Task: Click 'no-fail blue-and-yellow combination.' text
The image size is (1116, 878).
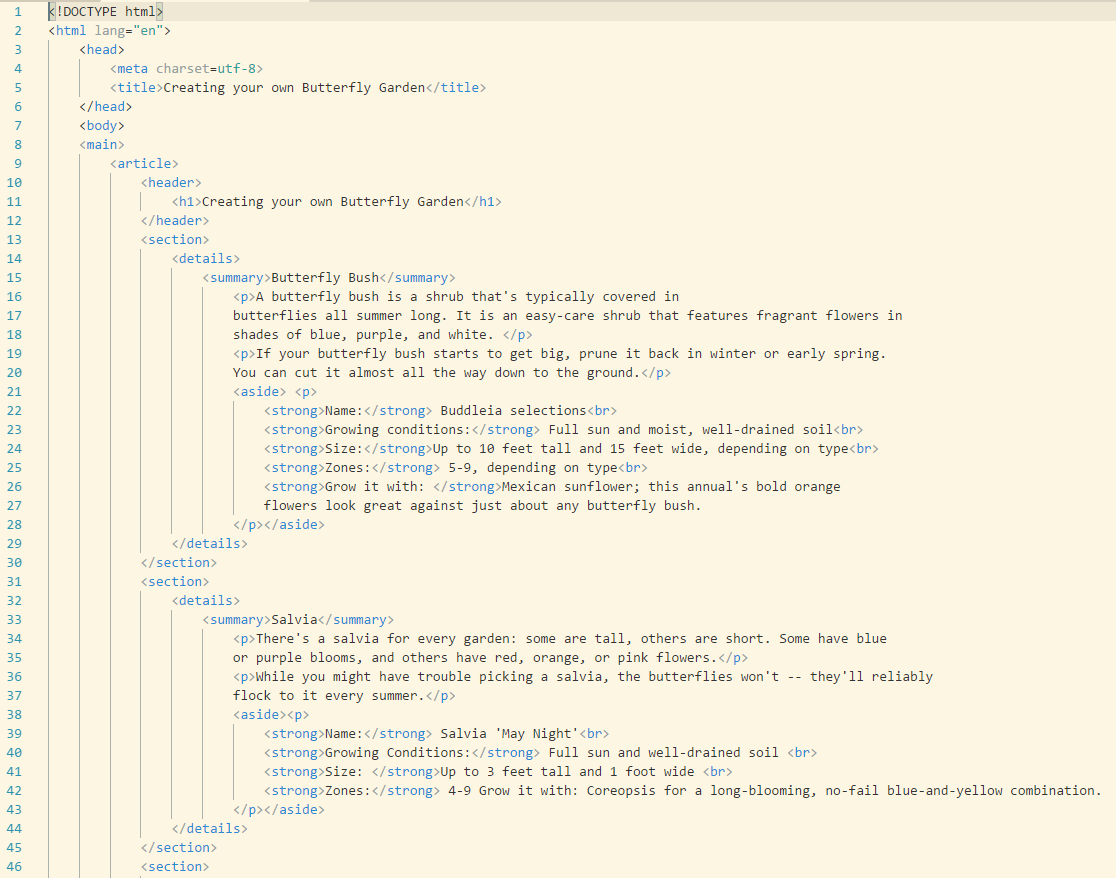Action: click(x=964, y=790)
